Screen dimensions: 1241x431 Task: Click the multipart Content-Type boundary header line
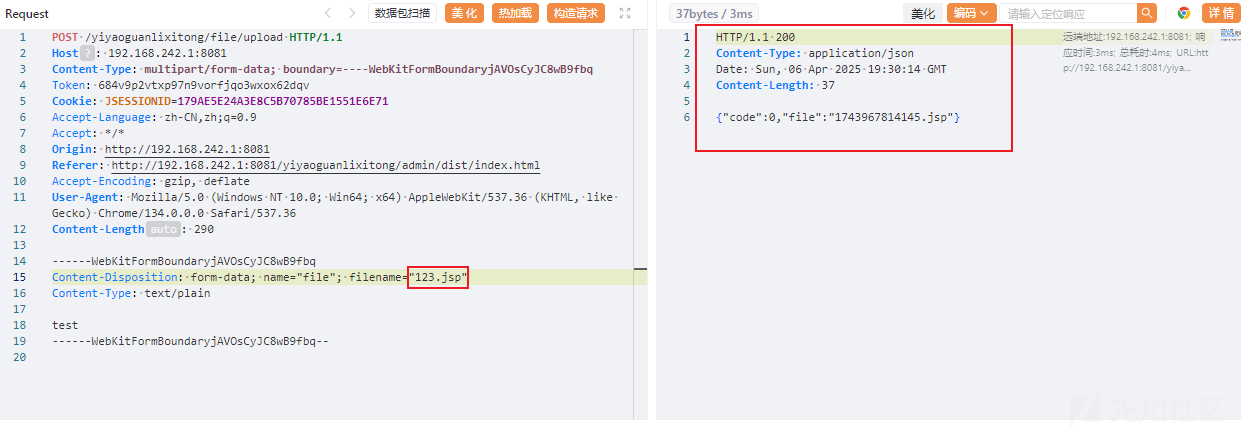(322, 69)
